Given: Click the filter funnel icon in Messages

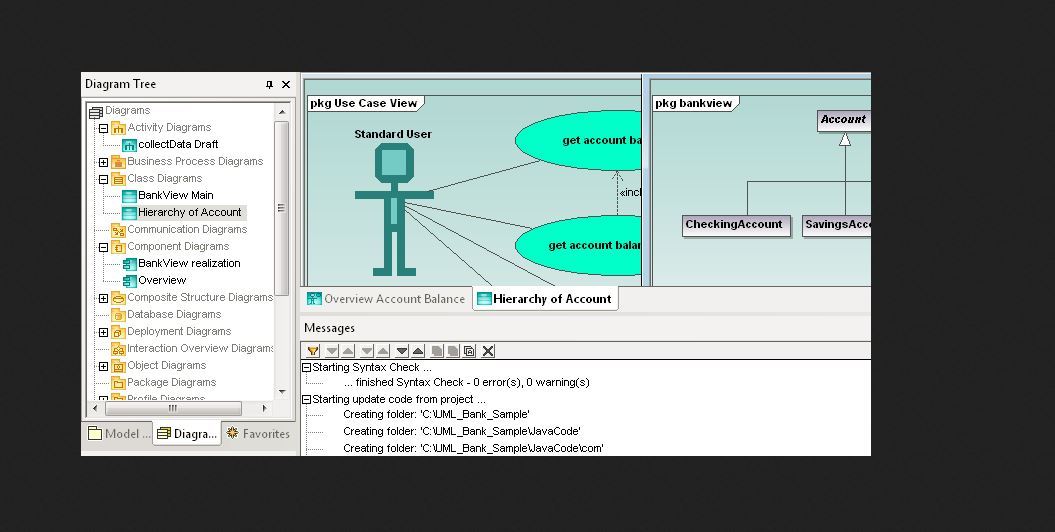Looking at the screenshot, I should coord(313,351).
